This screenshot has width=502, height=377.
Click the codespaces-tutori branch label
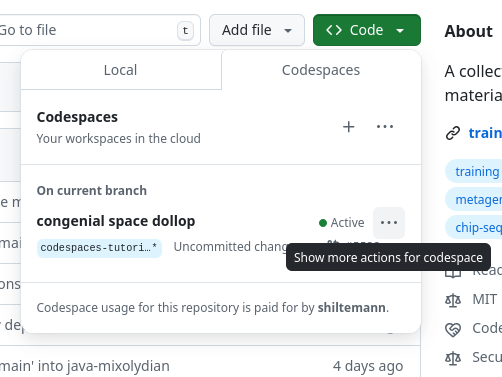[99, 248]
